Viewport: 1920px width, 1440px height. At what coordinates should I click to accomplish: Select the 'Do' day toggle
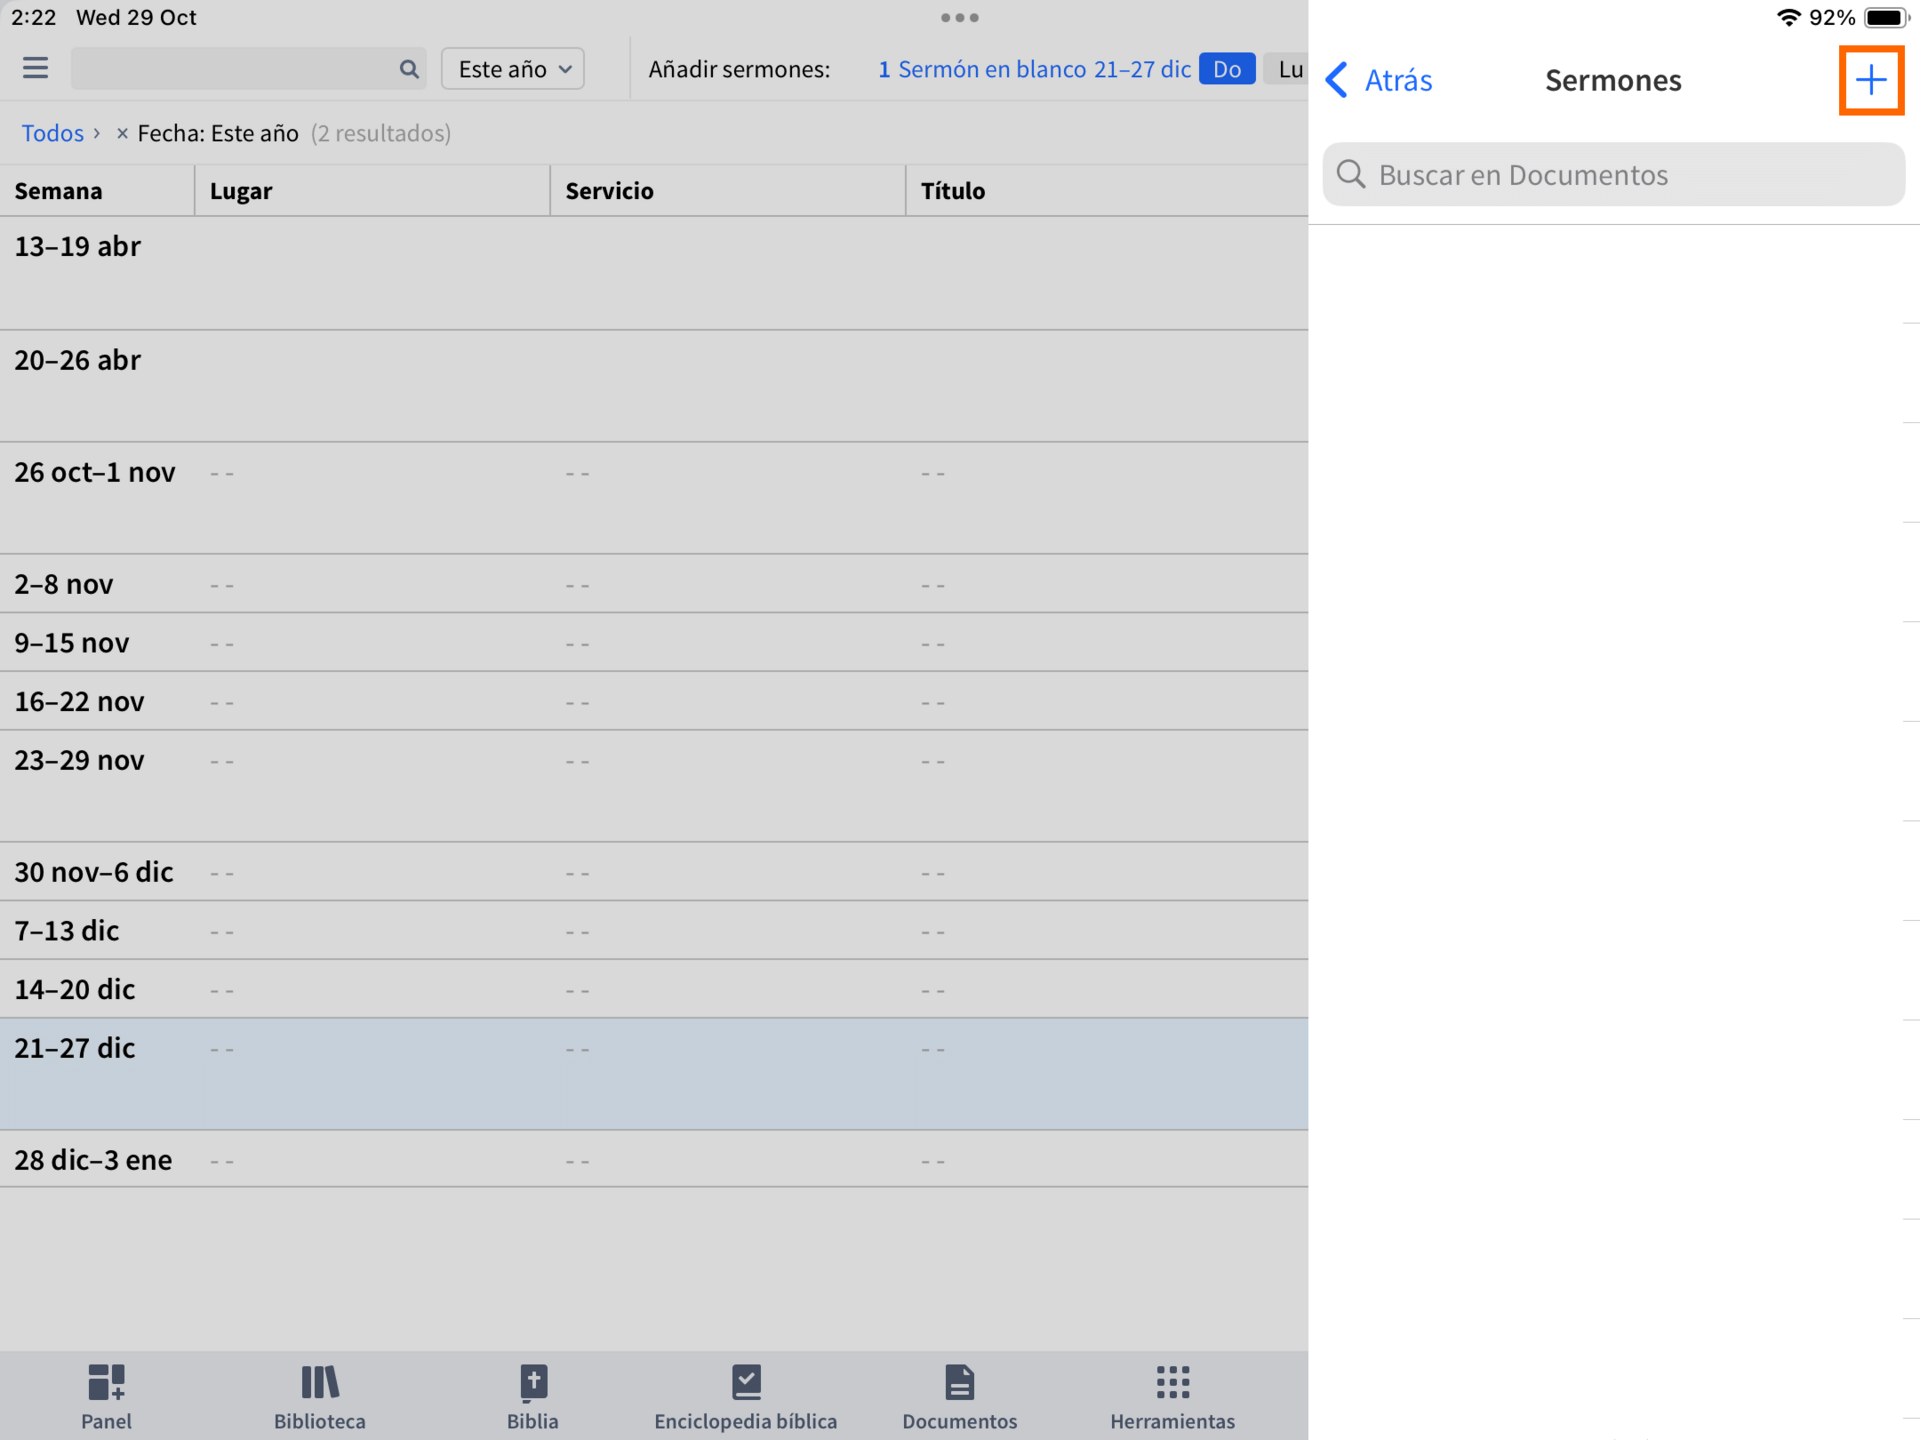1227,69
